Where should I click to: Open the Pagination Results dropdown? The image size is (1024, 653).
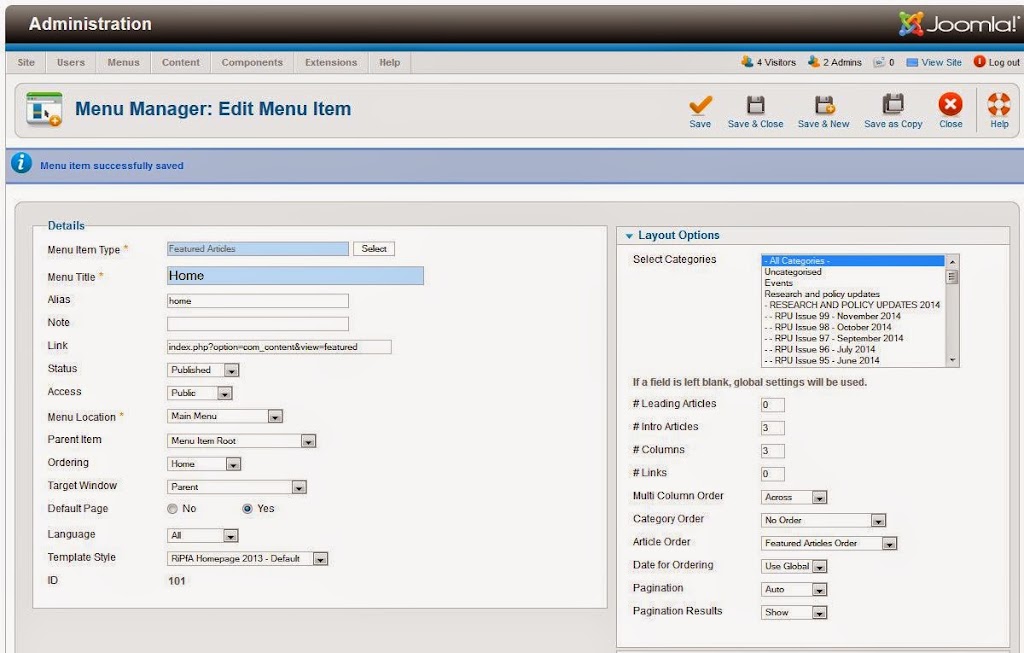click(x=794, y=613)
